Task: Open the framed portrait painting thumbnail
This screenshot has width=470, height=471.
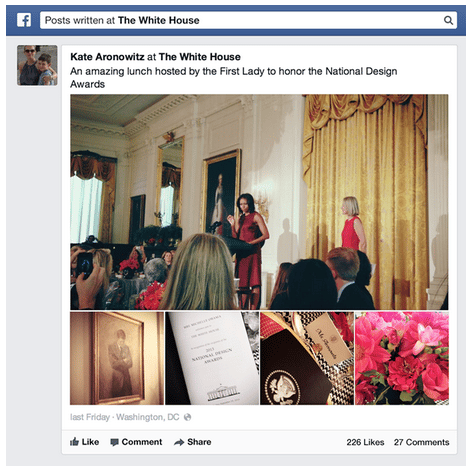Action: [x=117, y=358]
